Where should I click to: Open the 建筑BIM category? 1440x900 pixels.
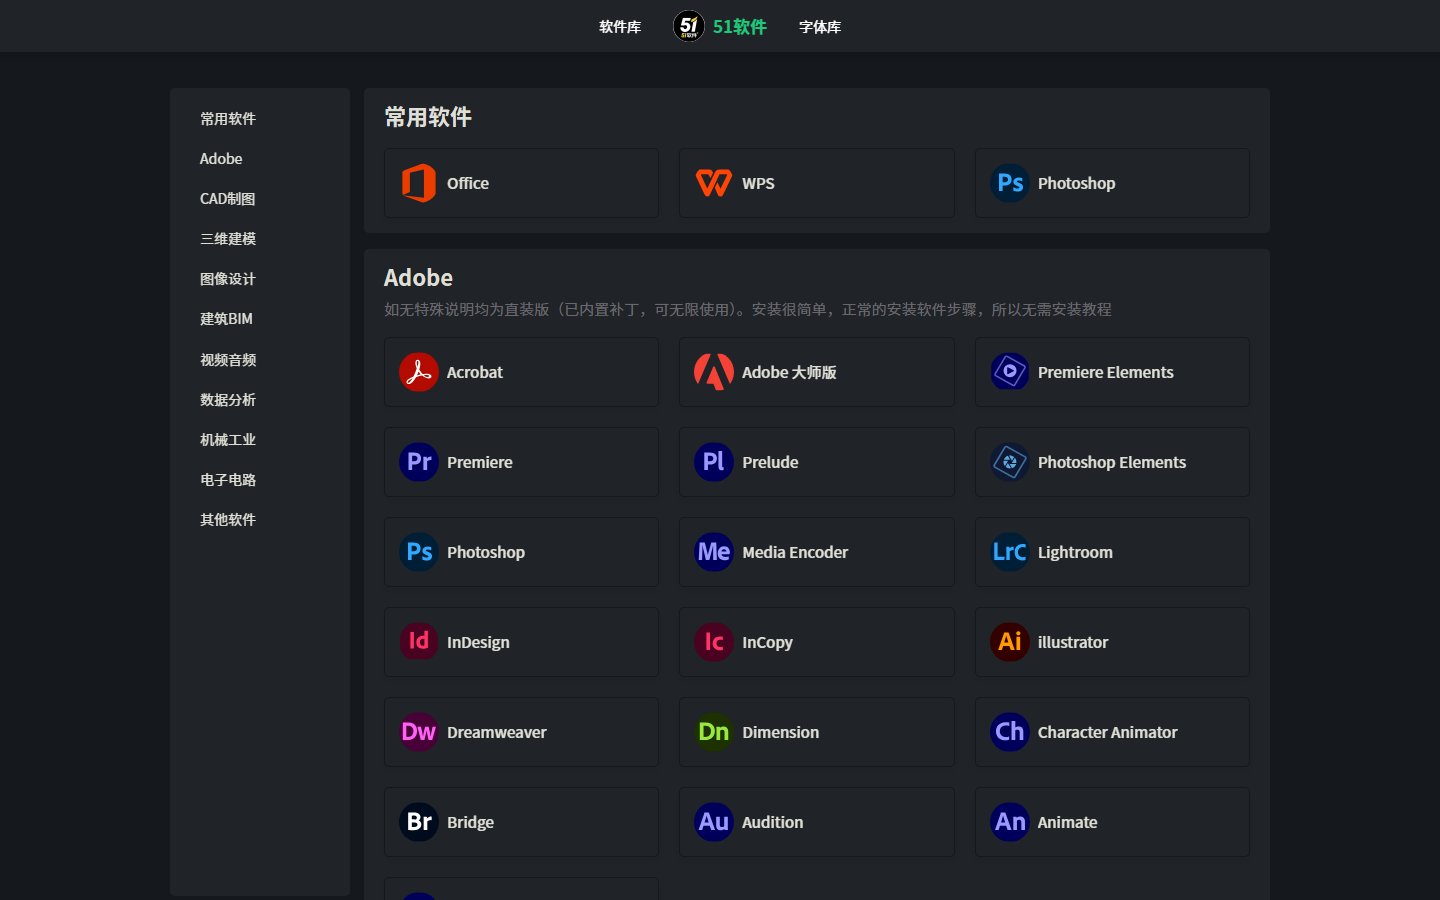(x=226, y=319)
